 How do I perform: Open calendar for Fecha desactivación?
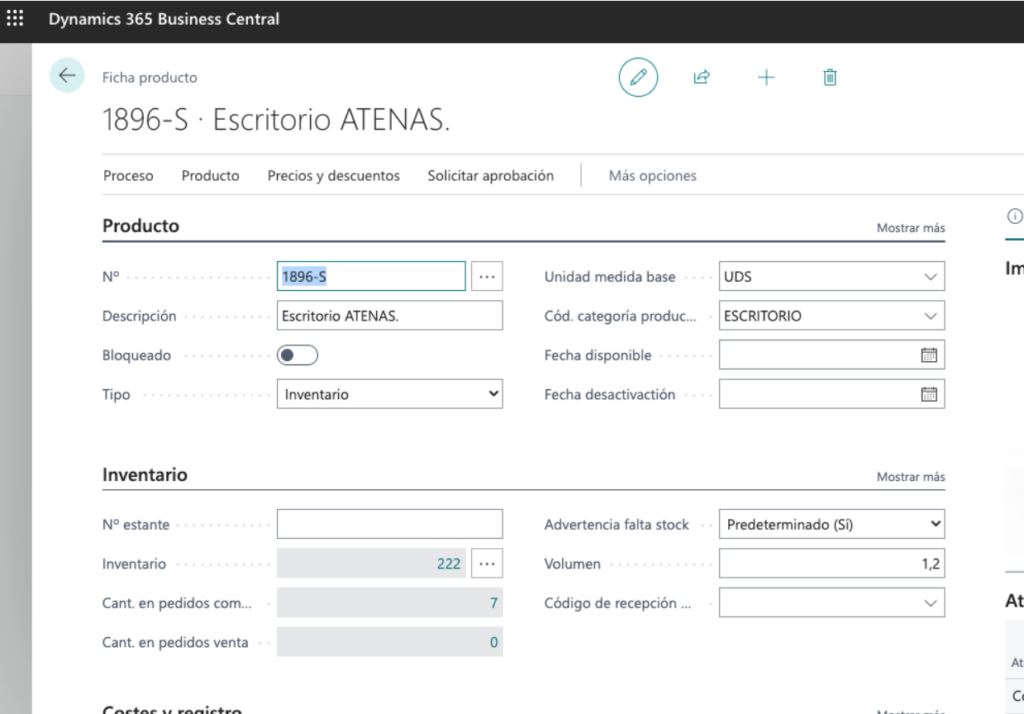pyautogui.click(x=929, y=394)
